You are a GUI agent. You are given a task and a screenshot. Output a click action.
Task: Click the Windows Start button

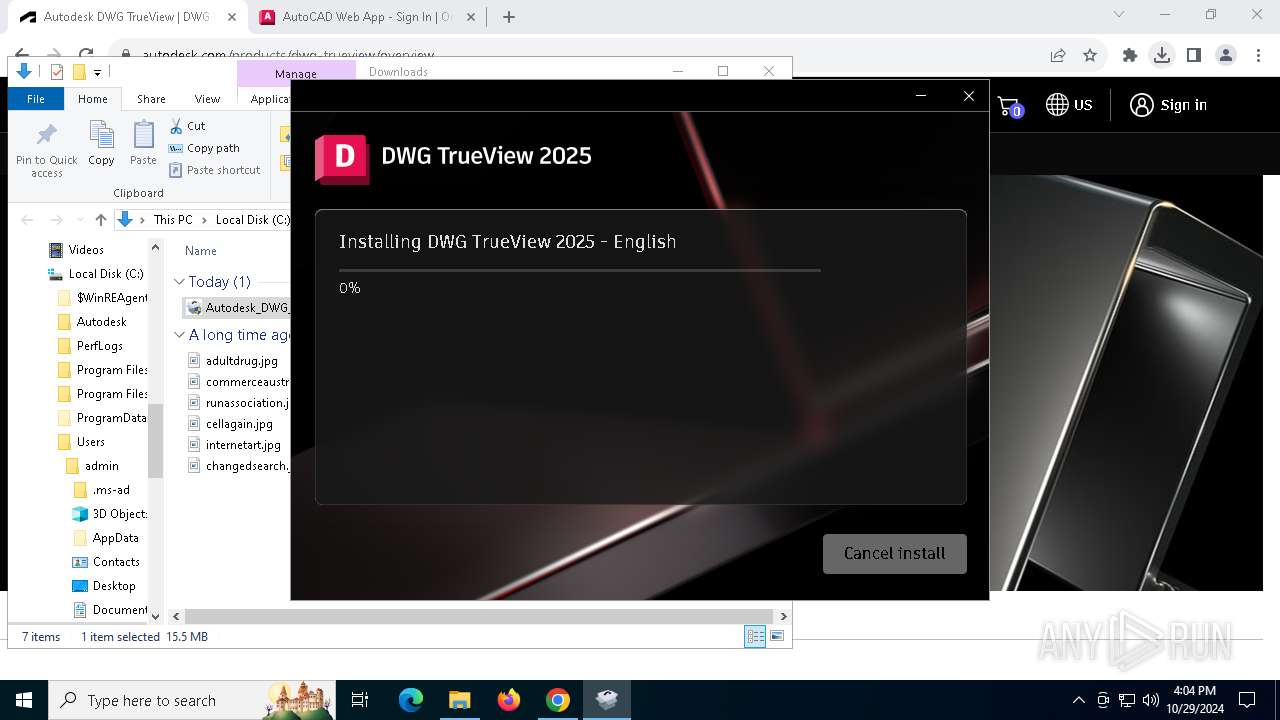[x=24, y=700]
